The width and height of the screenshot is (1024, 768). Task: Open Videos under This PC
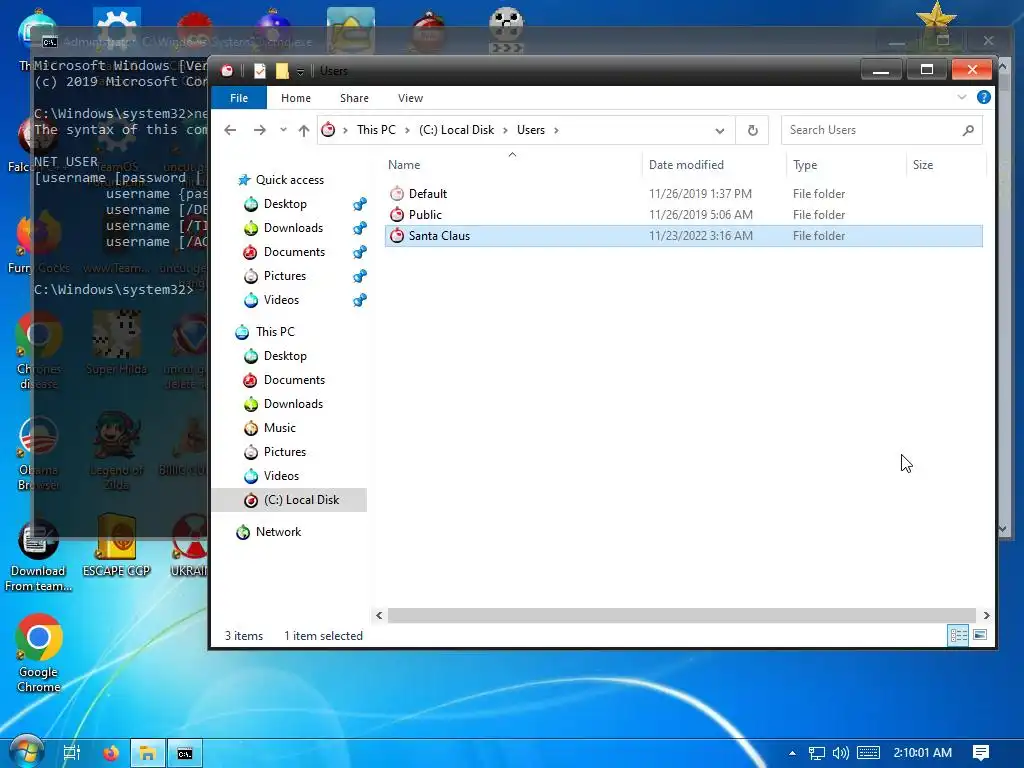click(x=281, y=476)
